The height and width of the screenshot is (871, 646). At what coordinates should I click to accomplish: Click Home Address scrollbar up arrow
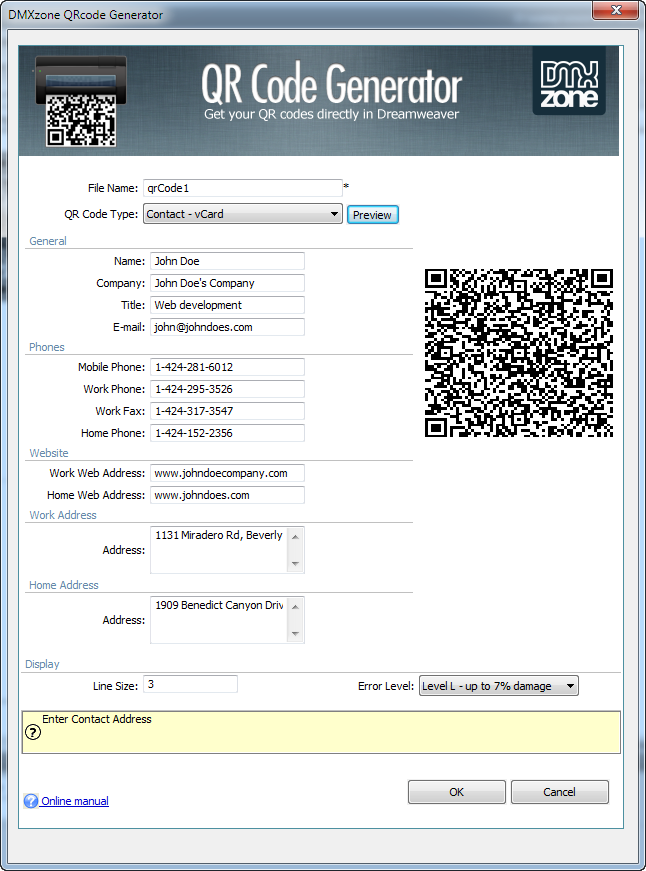click(x=296, y=606)
